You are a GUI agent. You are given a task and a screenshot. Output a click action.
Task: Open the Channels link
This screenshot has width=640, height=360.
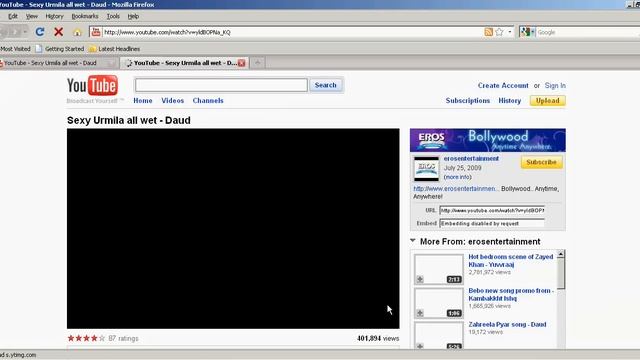click(x=208, y=100)
